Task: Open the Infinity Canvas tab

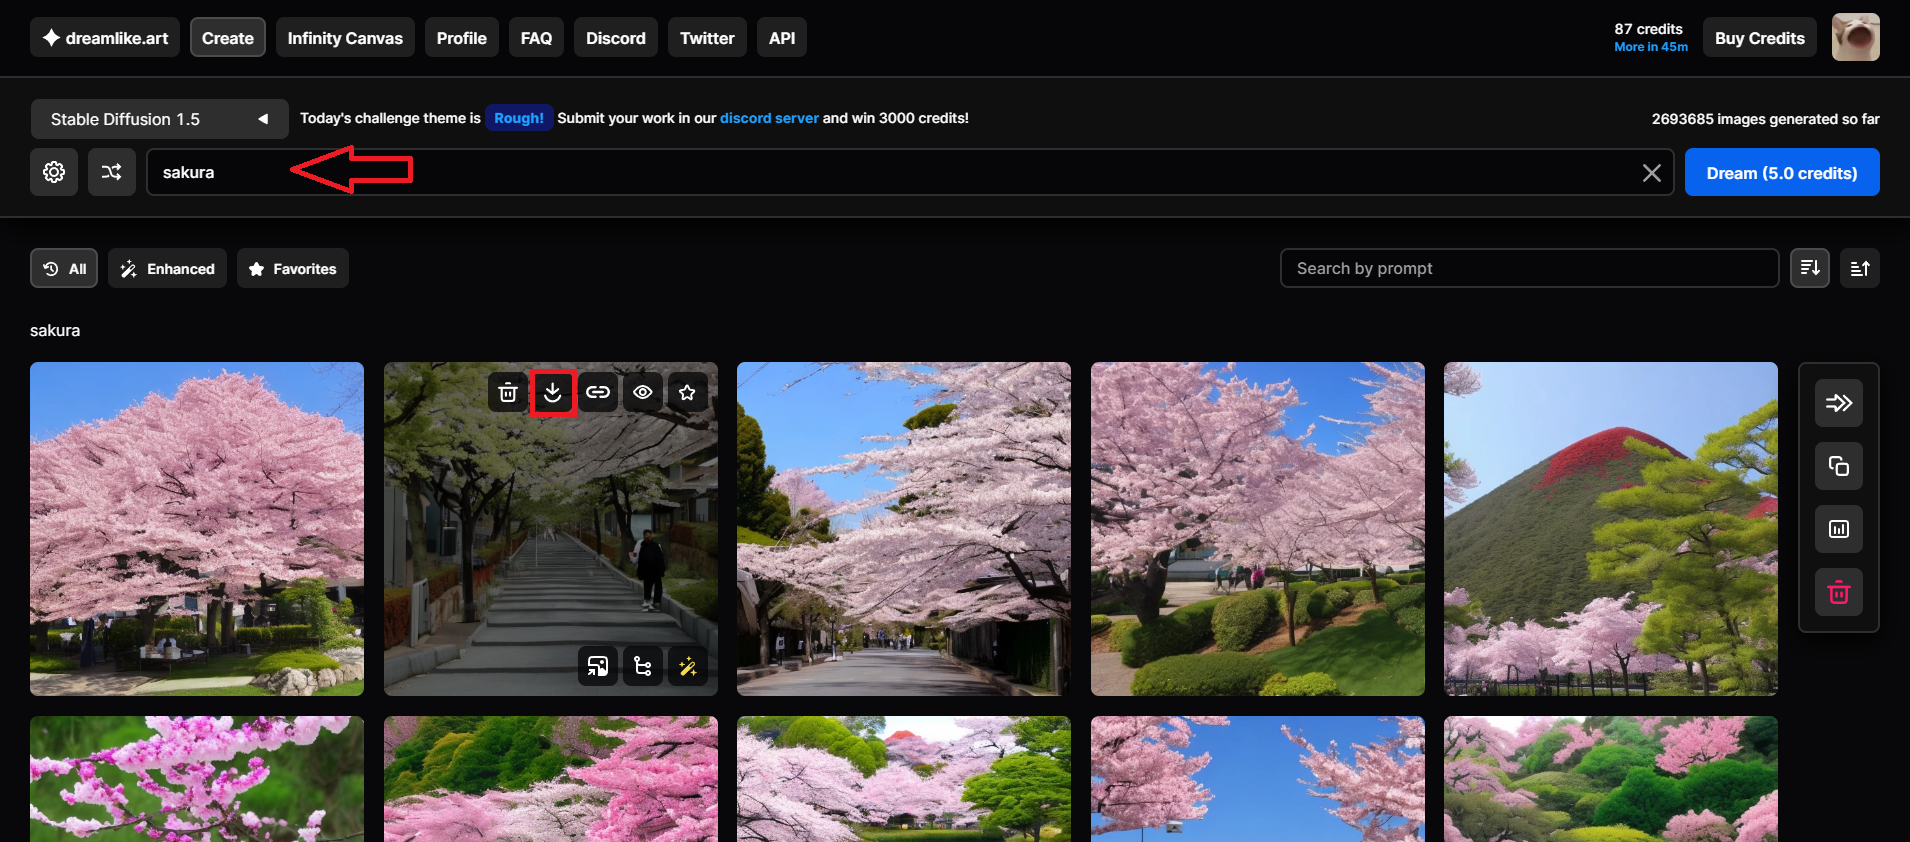Action: [x=345, y=38]
